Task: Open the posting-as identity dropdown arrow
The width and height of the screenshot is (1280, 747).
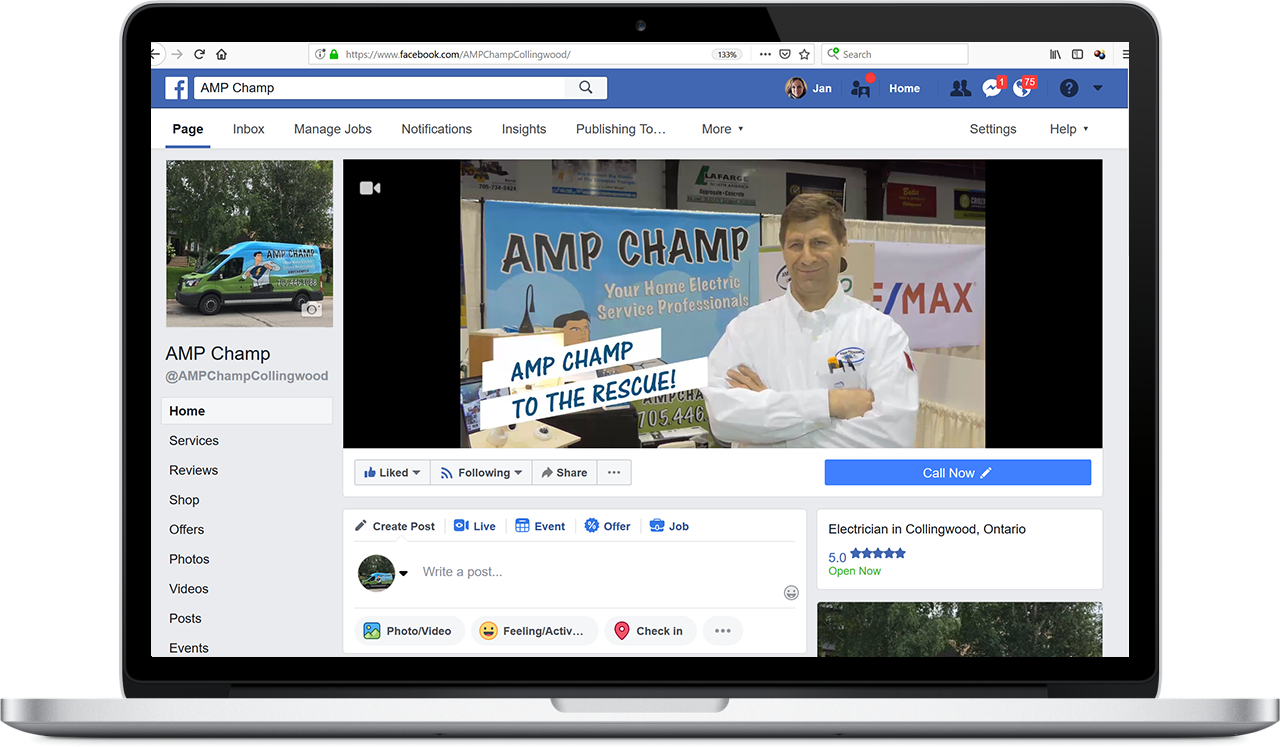Action: [x=404, y=574]
